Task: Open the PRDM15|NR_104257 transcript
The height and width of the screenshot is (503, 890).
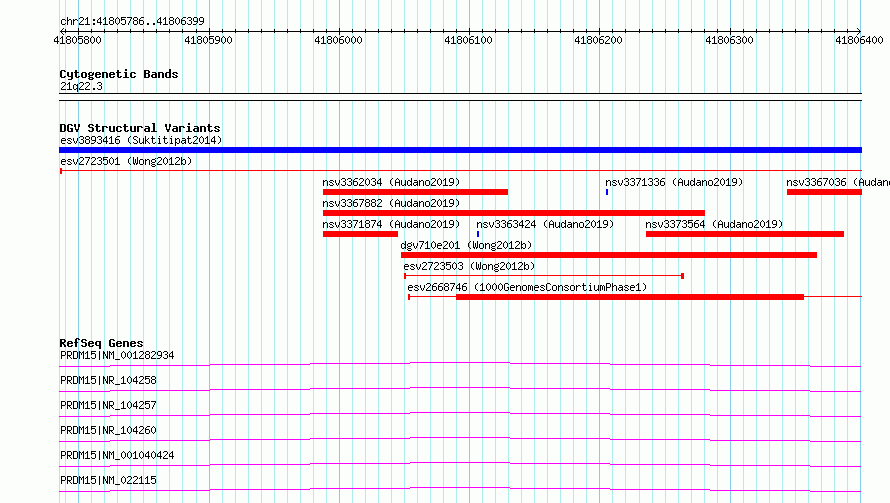Action: tap(108, 405)
